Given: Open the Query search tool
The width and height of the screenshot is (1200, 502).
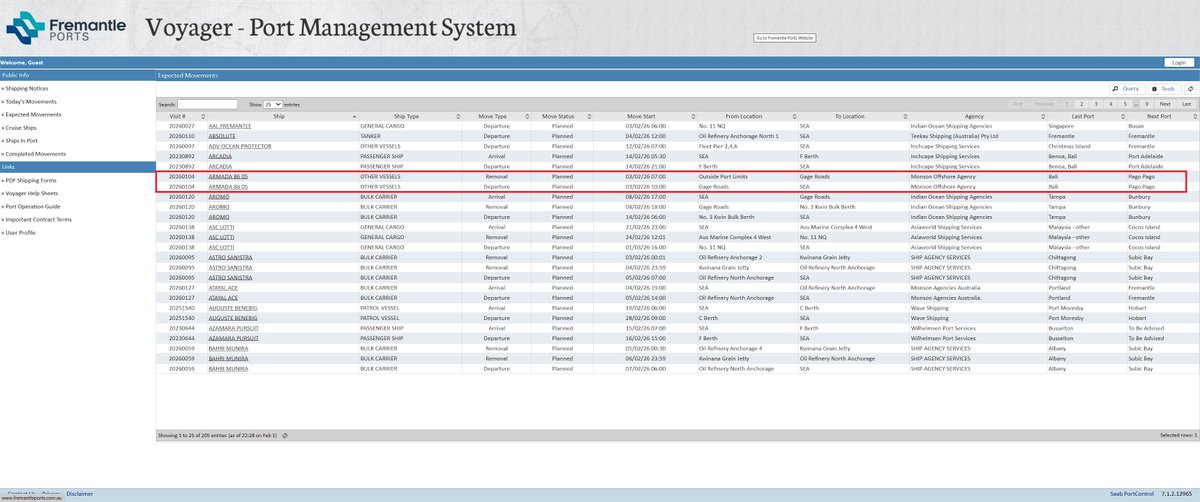Looking at the screenshot, I should tap(1125, 88).
